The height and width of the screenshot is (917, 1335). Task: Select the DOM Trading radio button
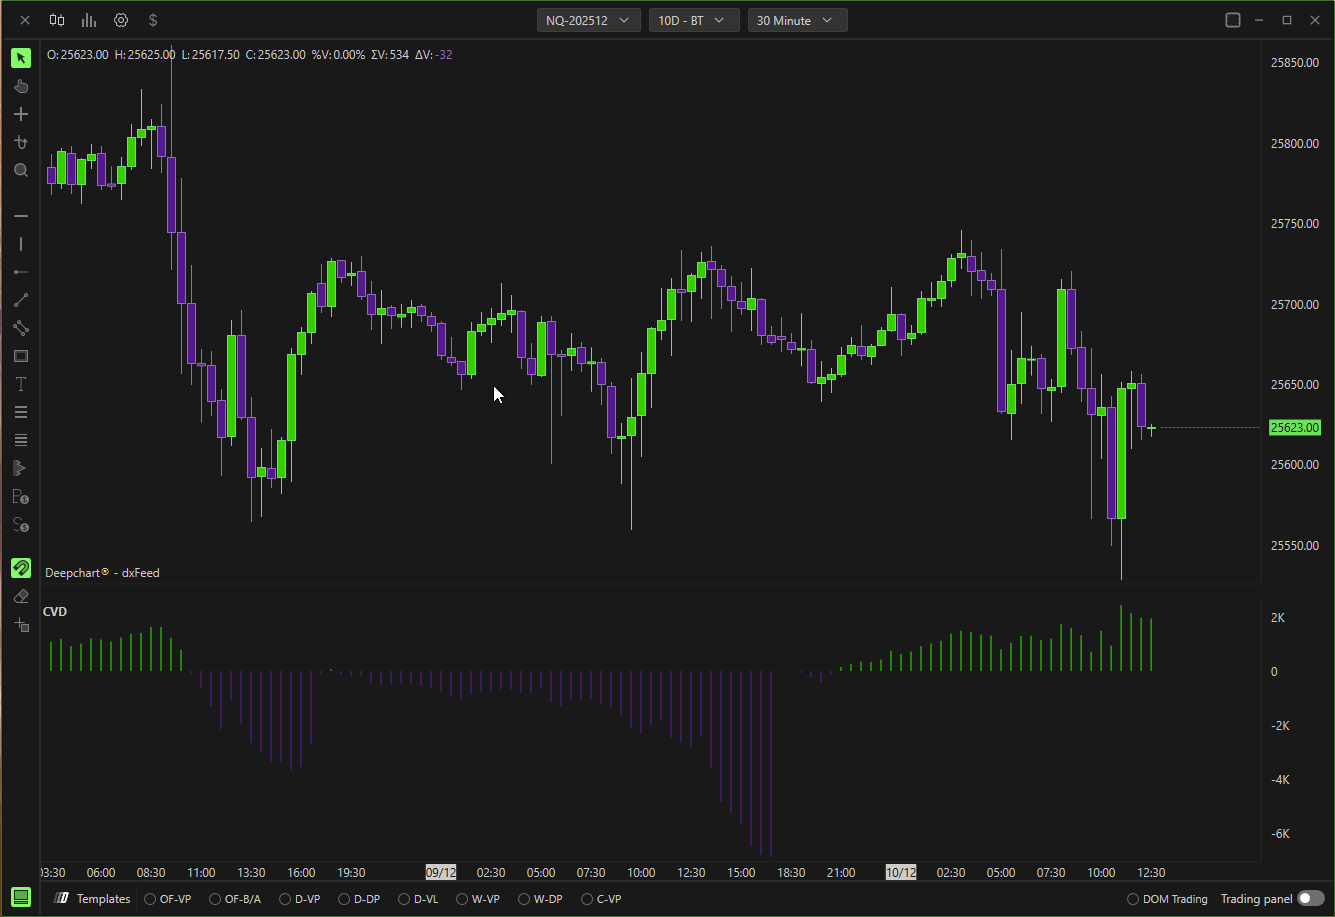tap(1132, 899)
